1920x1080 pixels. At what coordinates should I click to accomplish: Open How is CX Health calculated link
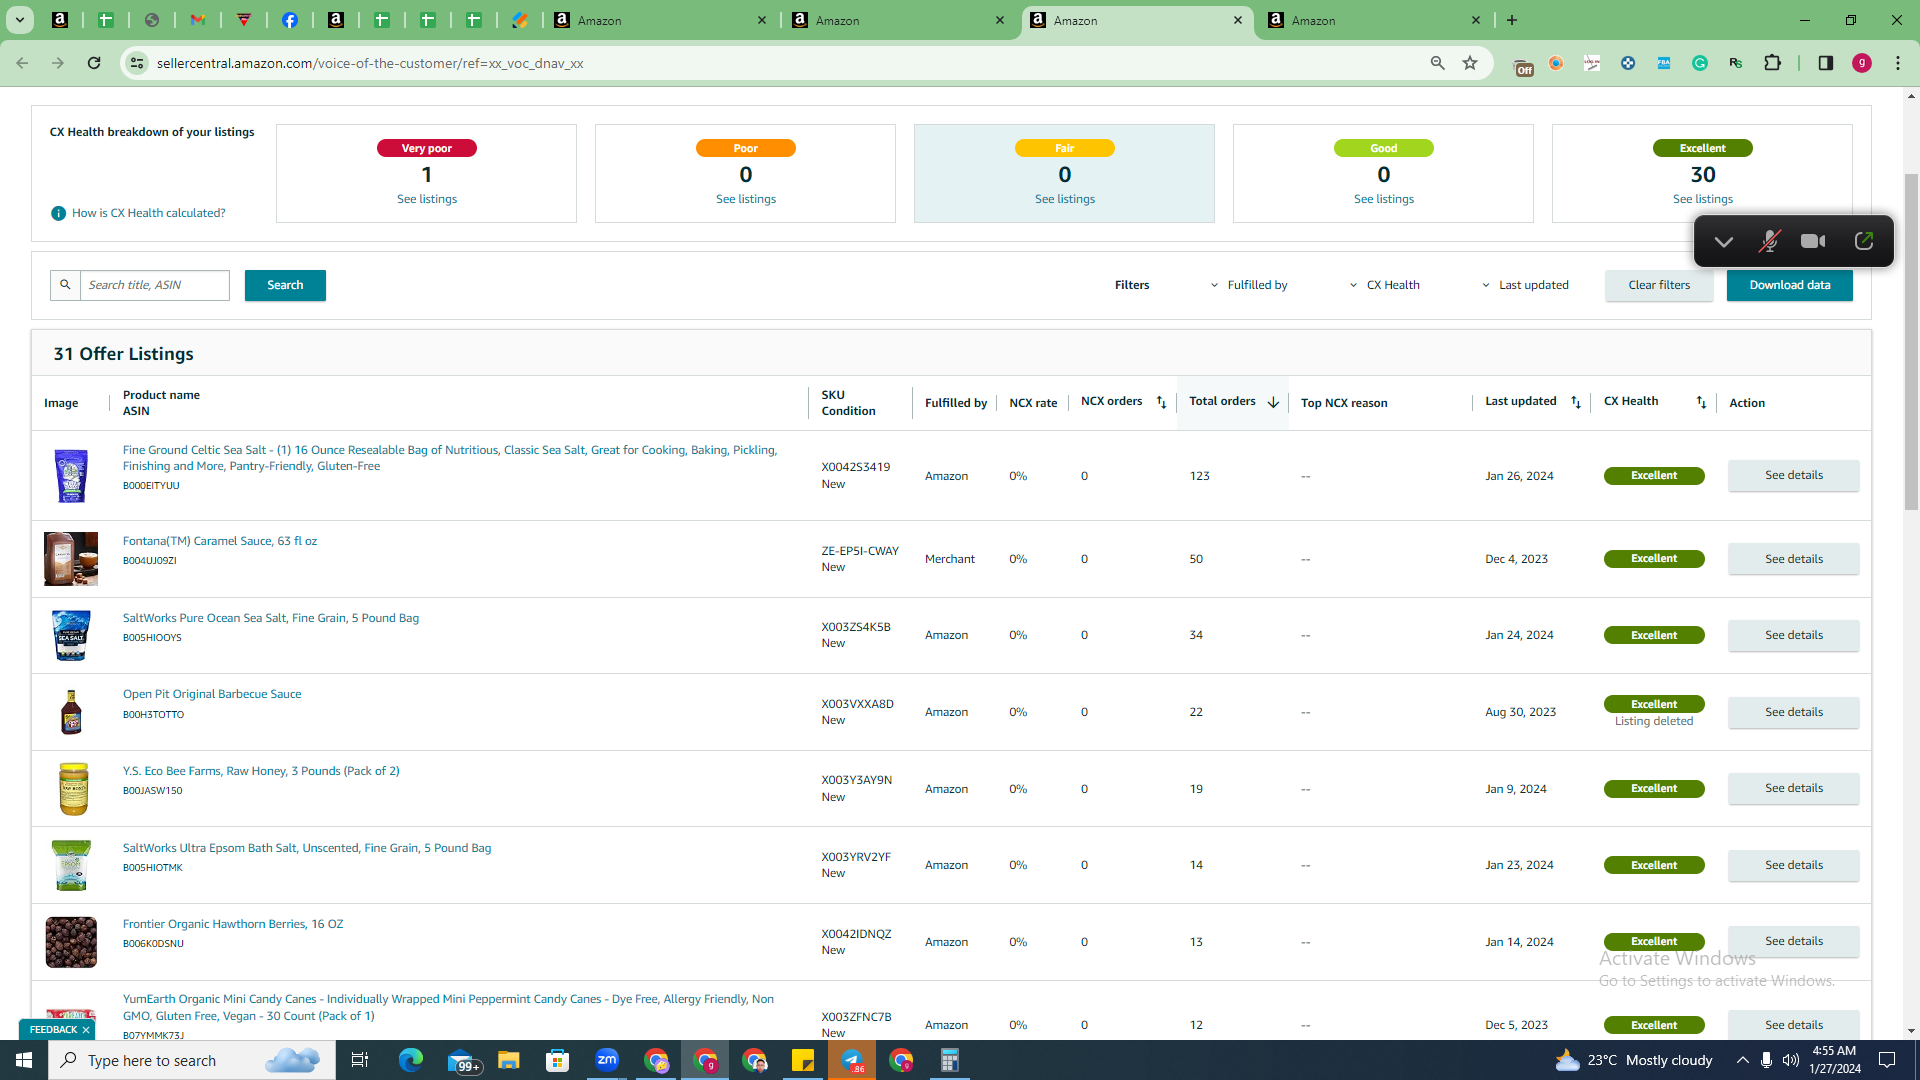point(148,213)
